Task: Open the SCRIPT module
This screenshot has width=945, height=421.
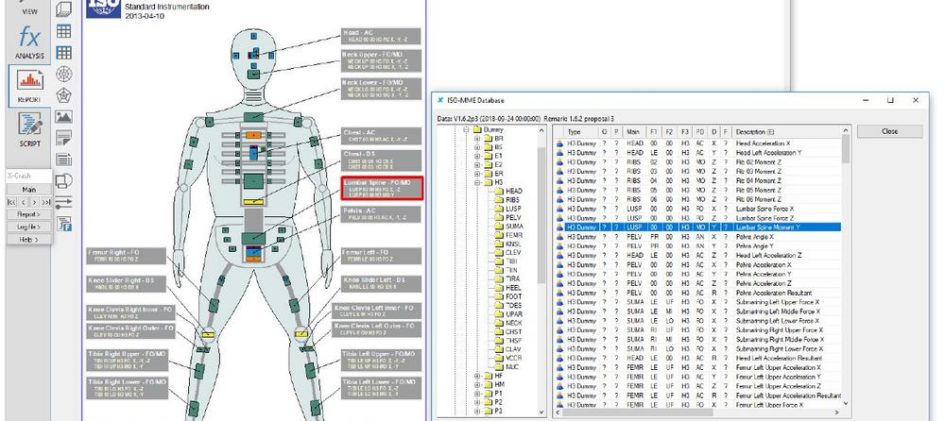Action: (x=29, y=129)
